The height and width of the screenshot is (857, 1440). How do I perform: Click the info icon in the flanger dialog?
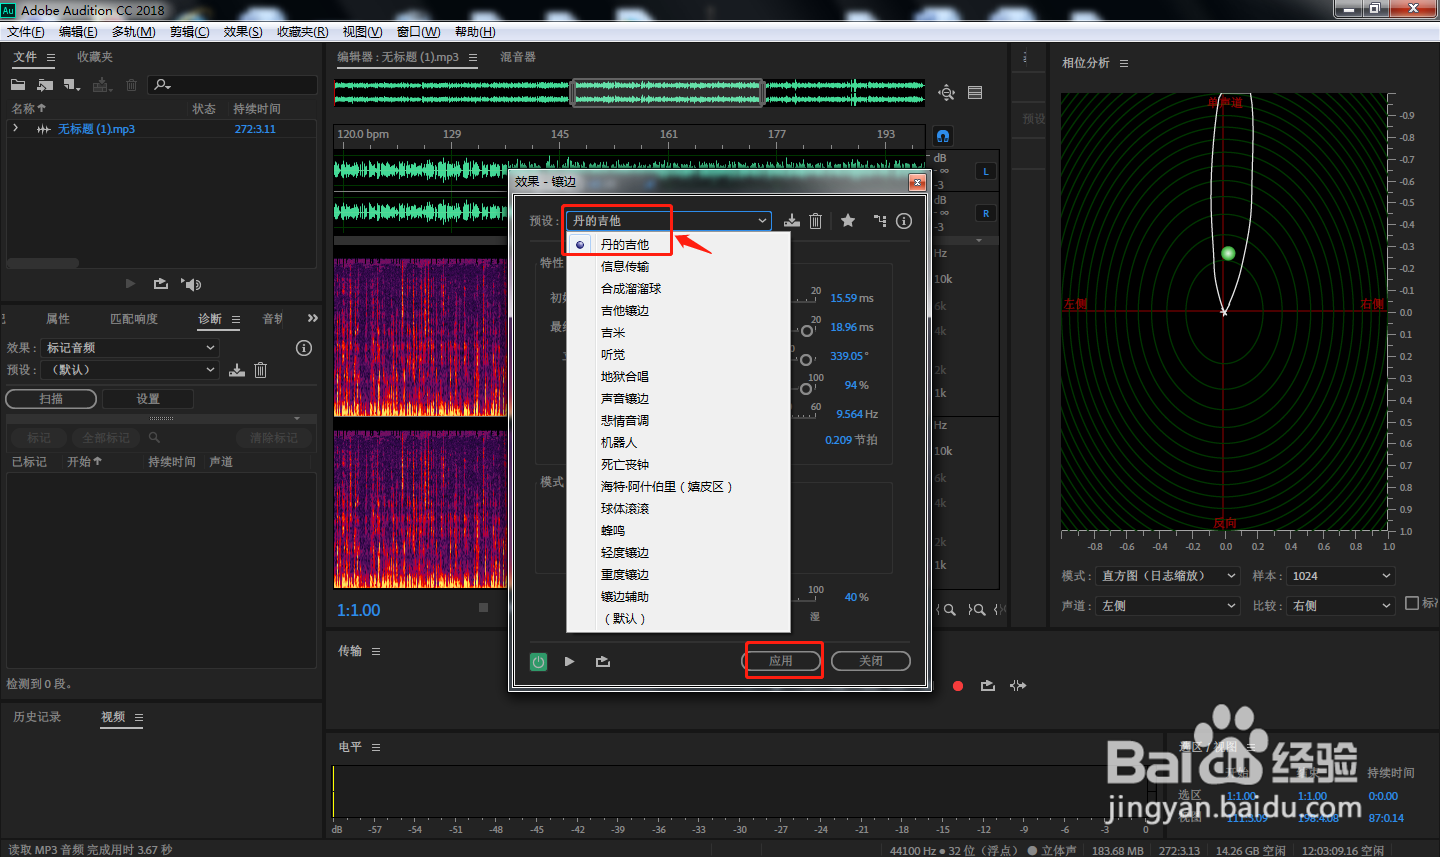tap(904, 221)
